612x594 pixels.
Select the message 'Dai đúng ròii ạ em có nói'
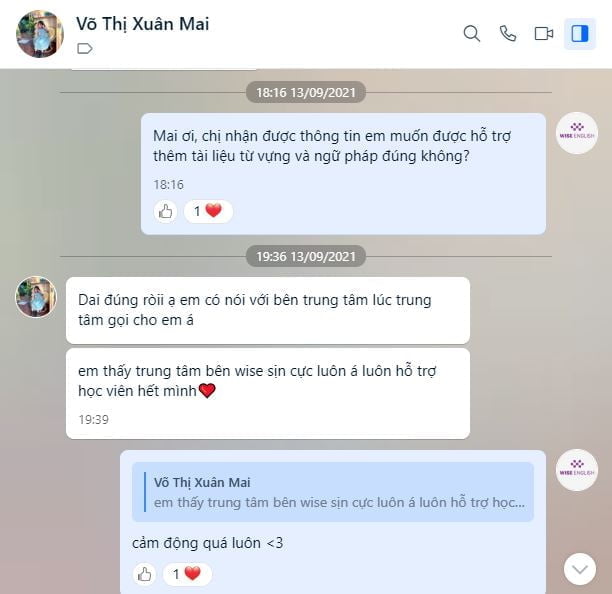(268, 311)
